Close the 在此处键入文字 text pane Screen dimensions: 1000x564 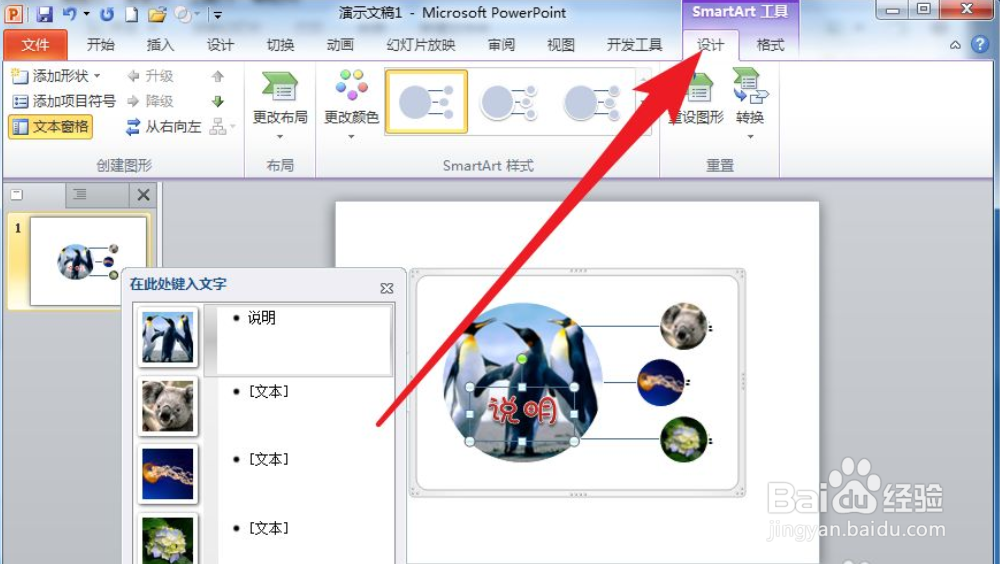pos(386,288)
